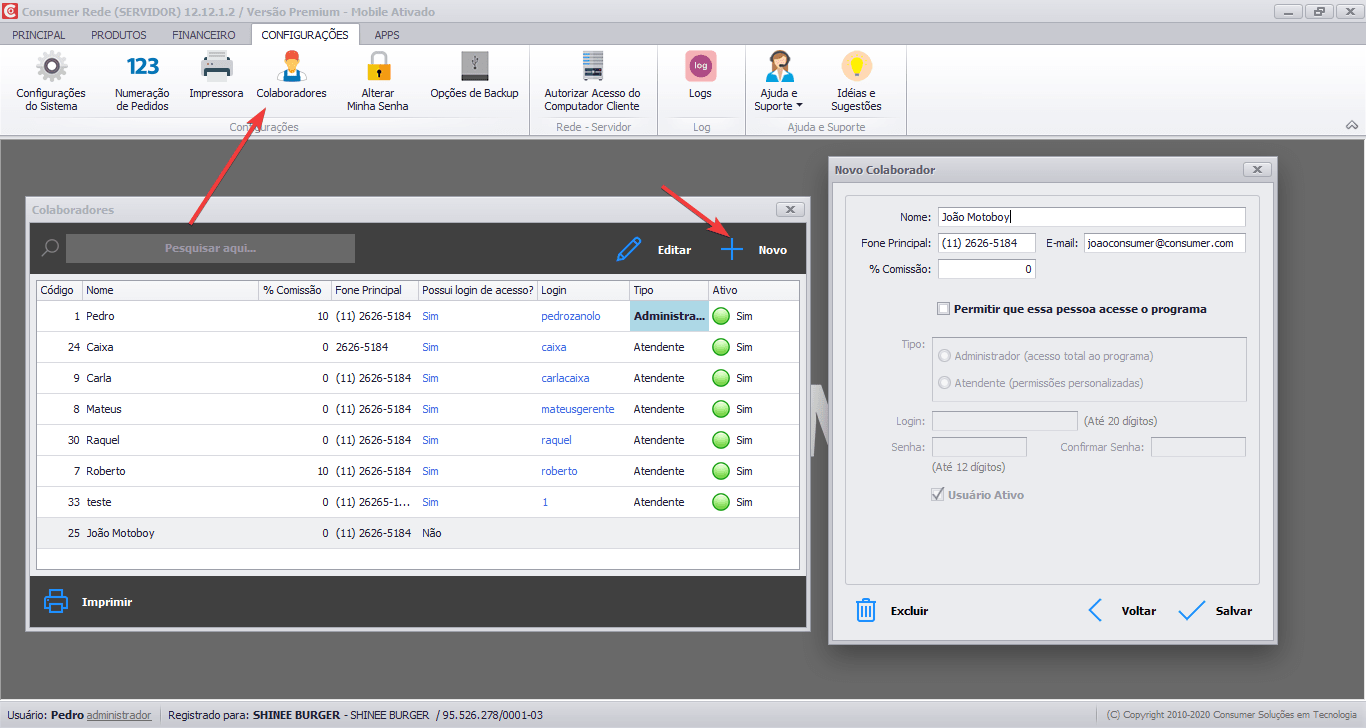Sort by the Fone Principal column header
The height and width of the screenshot is (728, 1366).
(374, 290)
